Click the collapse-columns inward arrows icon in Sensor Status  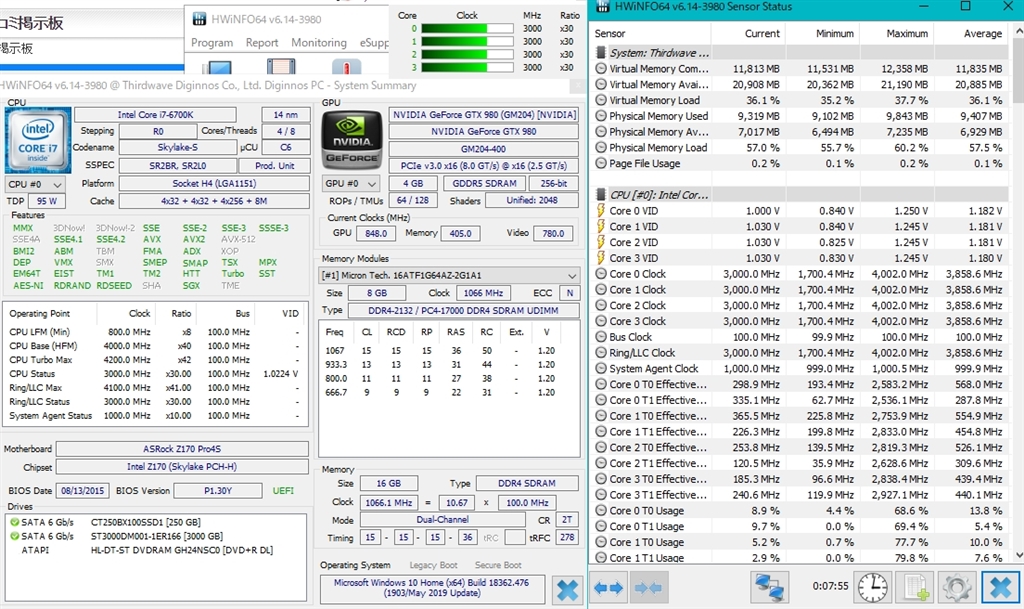point(648,587)
